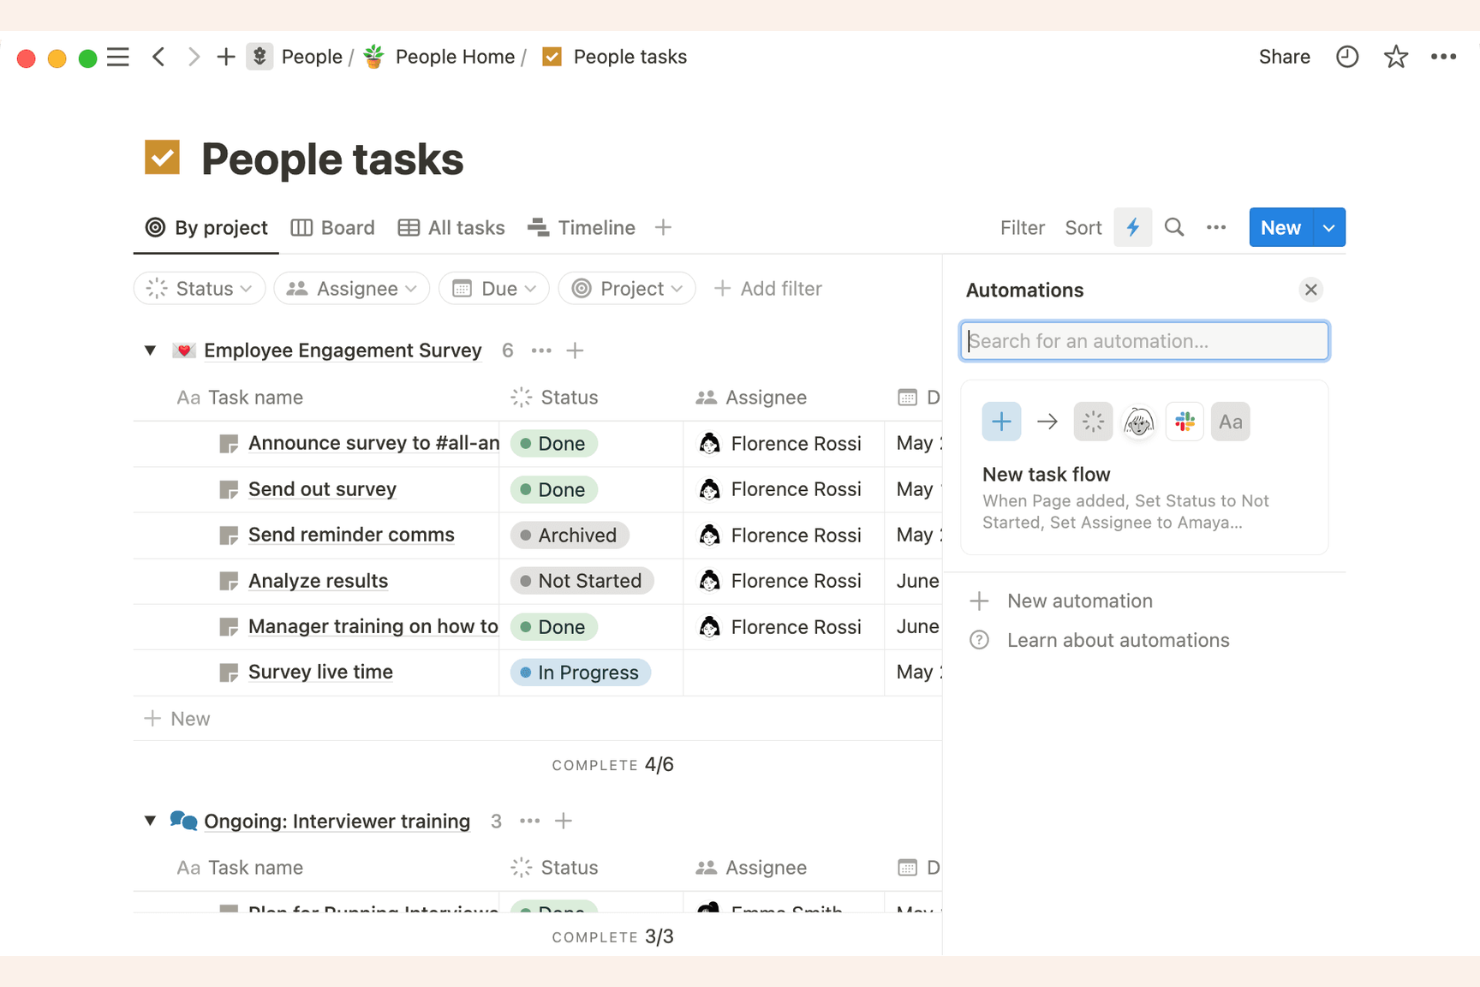This screenshot has width=1480, height=987.
Task: Open the Status filter dropdown
Action: [x=199, y=289]
